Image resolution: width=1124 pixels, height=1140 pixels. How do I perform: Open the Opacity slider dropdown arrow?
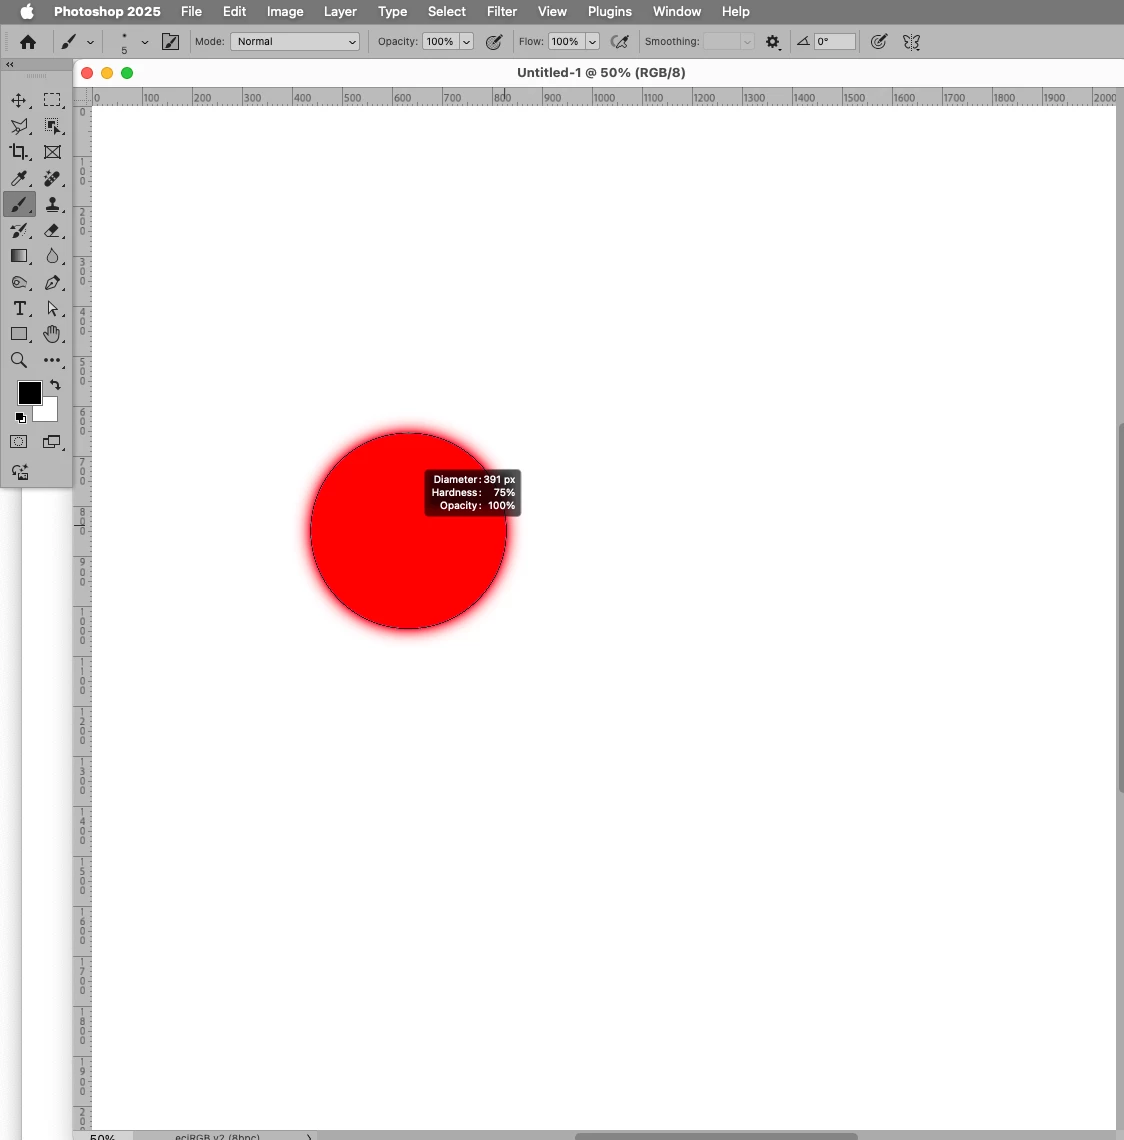click(x=467, y=41)
